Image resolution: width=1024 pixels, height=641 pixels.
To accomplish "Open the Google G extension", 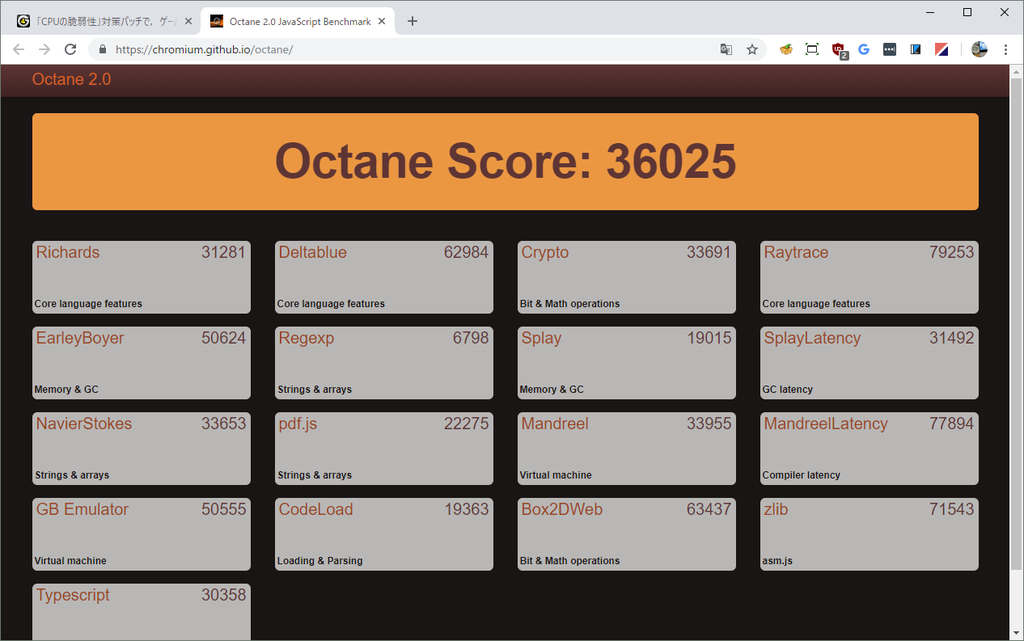I will coord(863,50).
